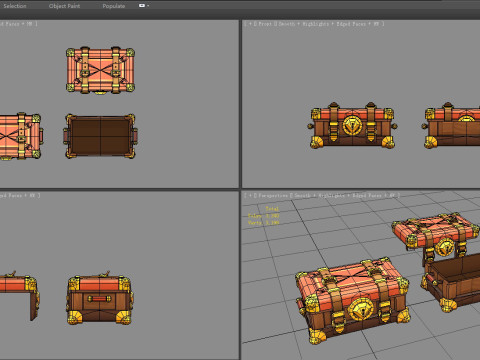This screenshot has height=360, width=480.
Task: Open the Perspective viewport's Smooth + Highlights menu
Action: point(320,195)
